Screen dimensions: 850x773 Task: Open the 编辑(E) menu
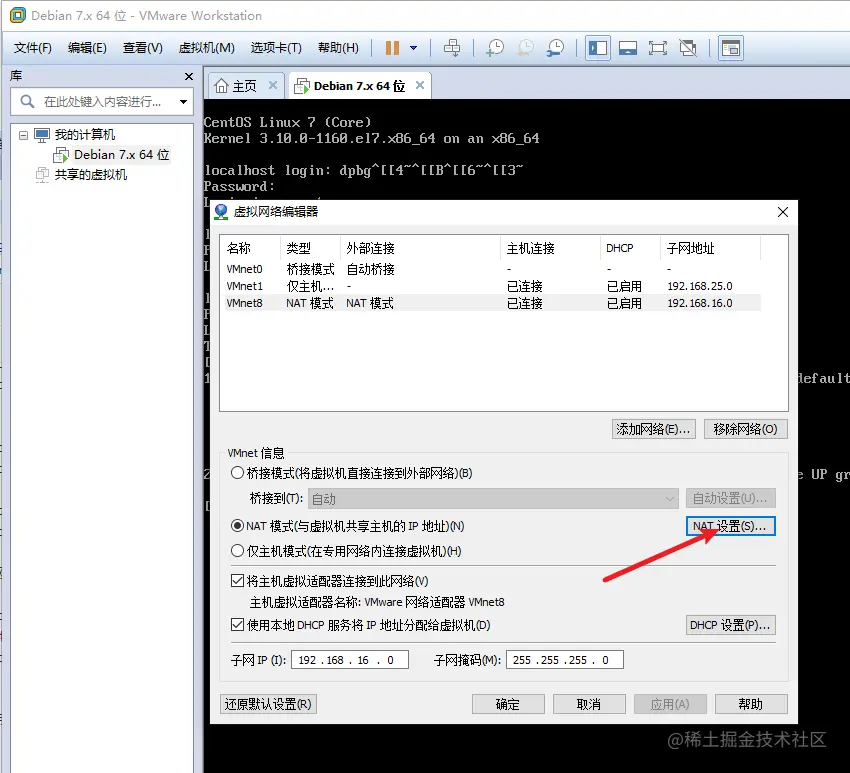tap(87, 48)
